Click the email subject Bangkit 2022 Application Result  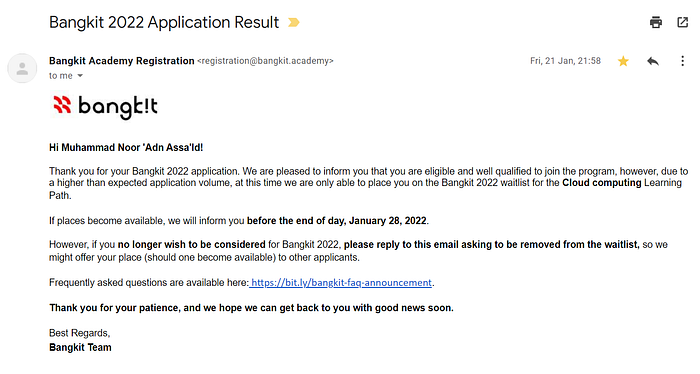(x=164, y=22)
